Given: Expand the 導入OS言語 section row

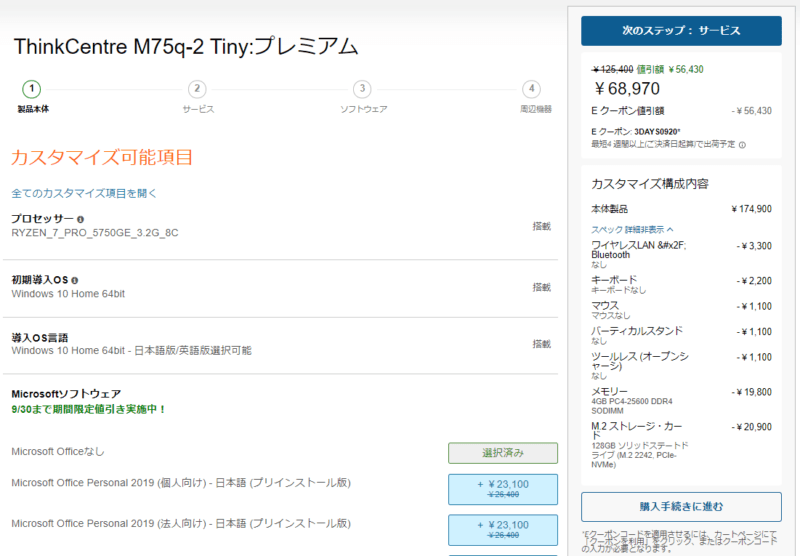Looking at the screenshot, I should coord(281,344).
